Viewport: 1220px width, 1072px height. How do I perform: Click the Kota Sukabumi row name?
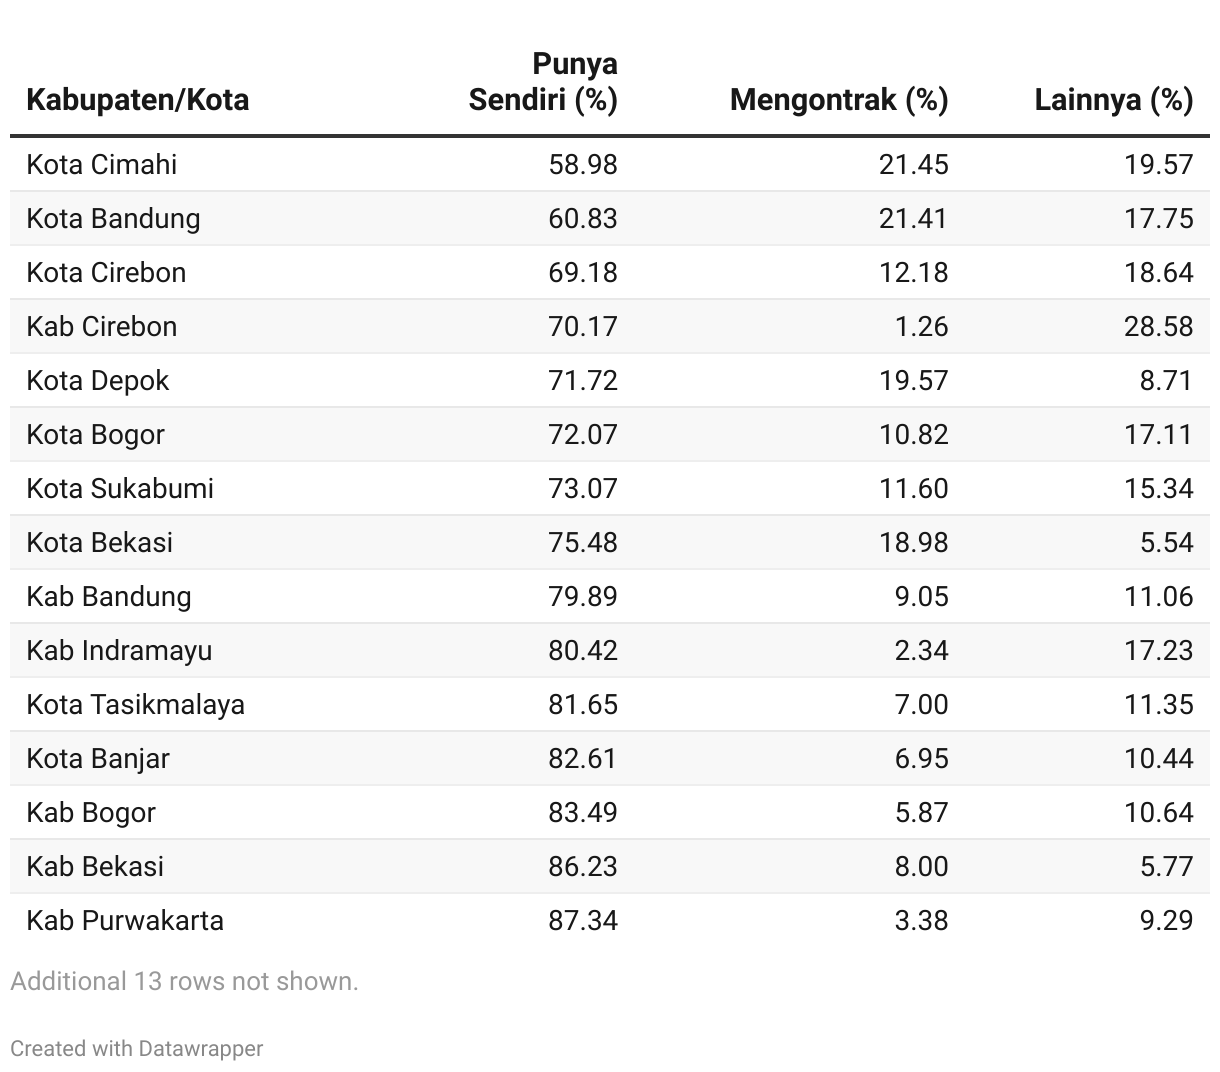tap(120, 488)
